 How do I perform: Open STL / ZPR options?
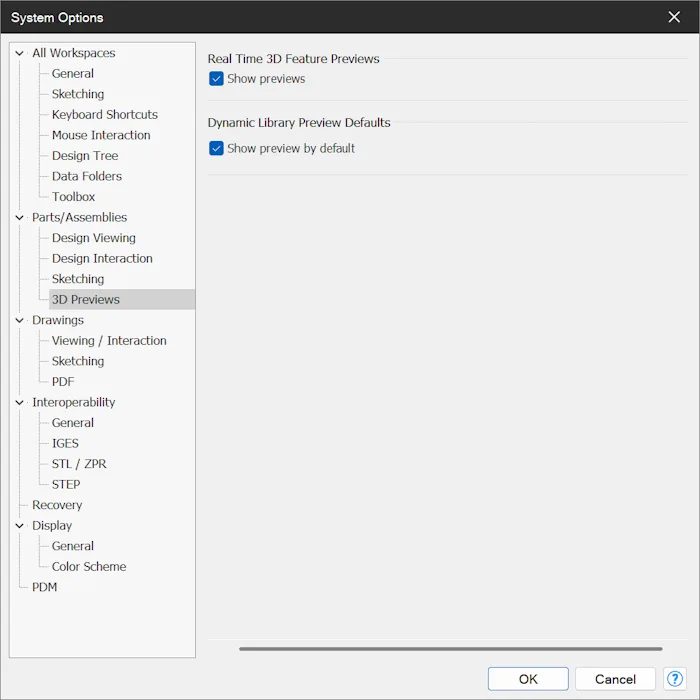[x=79, y=463]
